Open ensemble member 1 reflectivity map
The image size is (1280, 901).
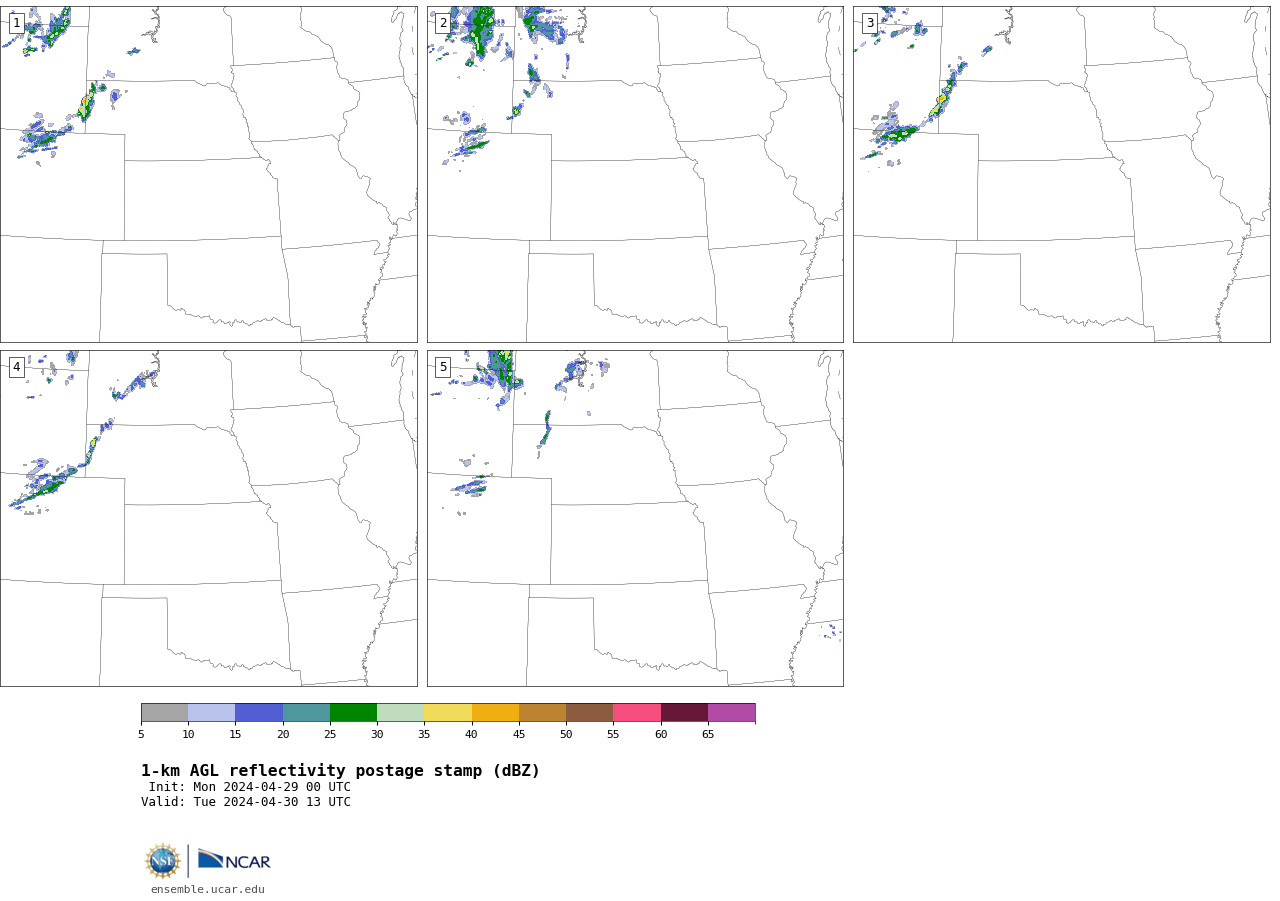click(x=208, y=174)
